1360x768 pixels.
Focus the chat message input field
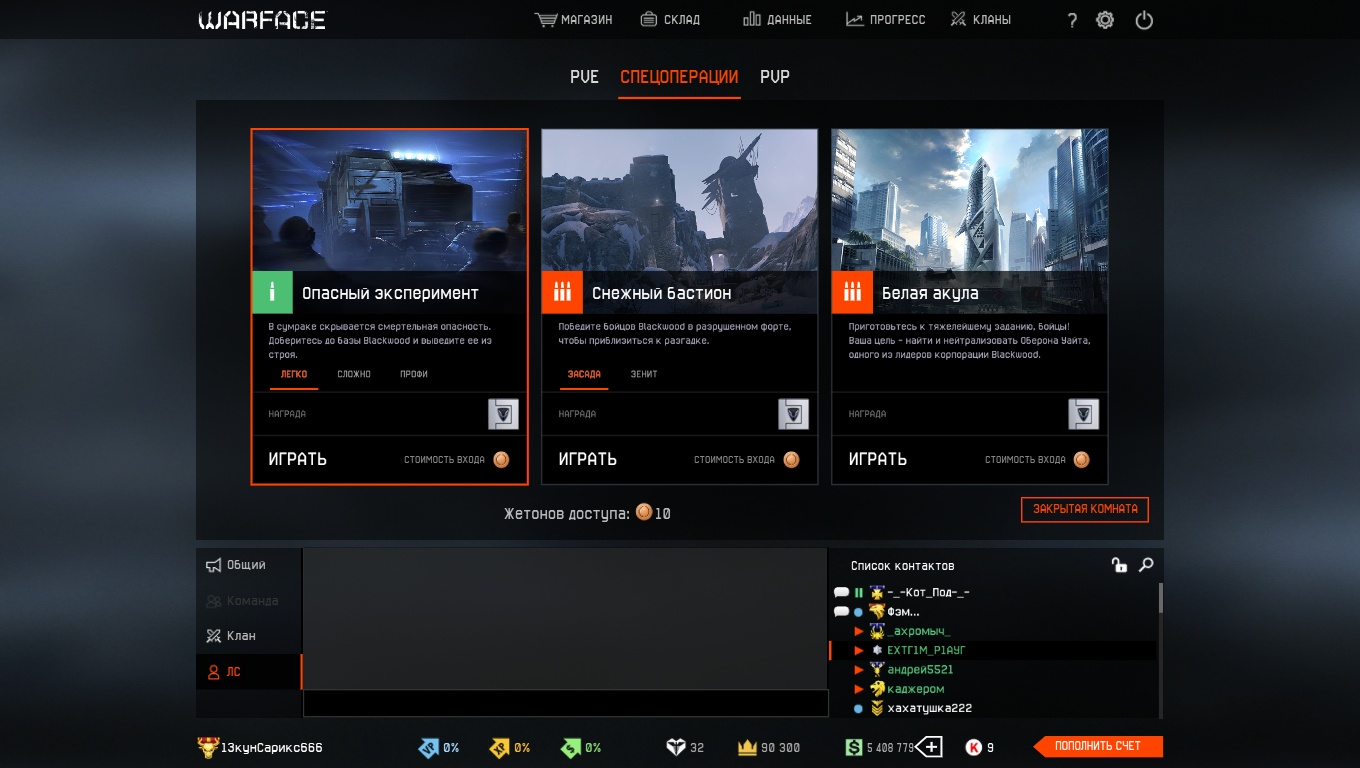[x=566, y=704]
